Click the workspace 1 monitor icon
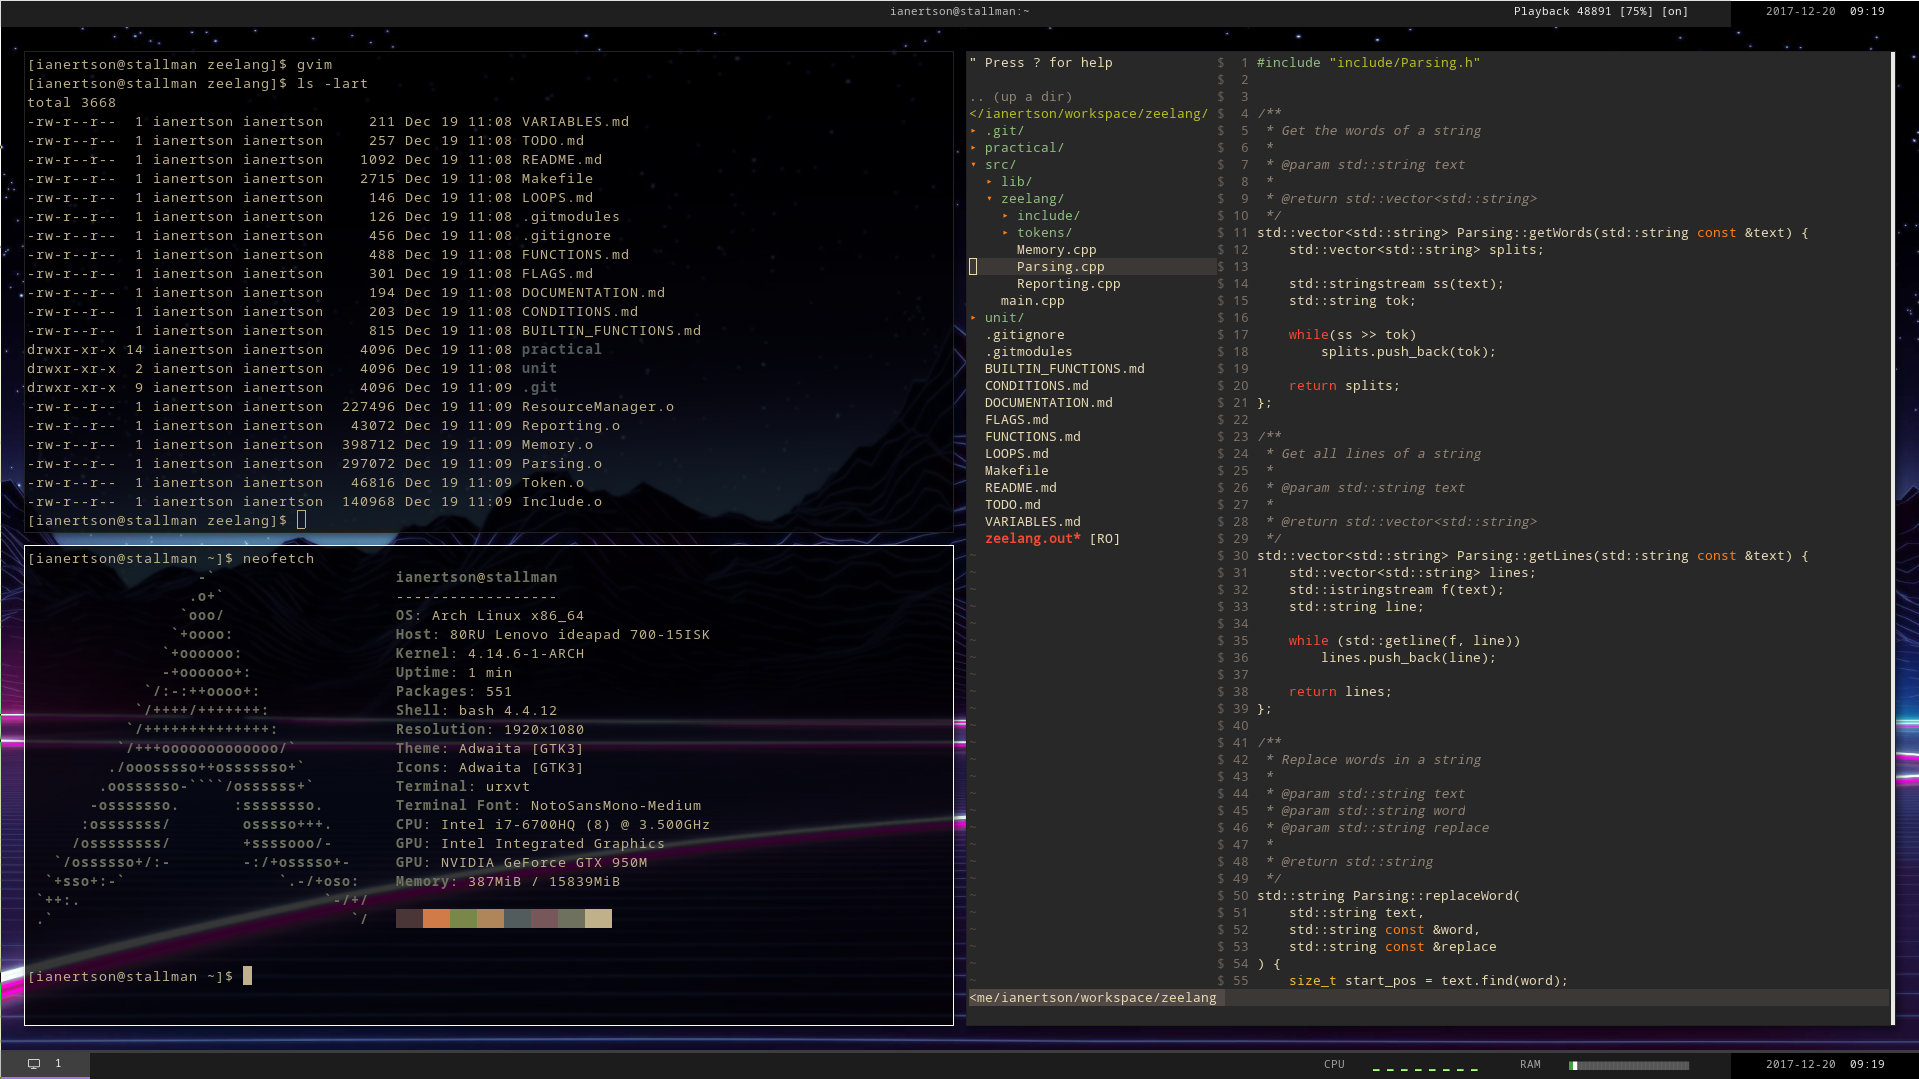Screen dimensions: 1919x1079 (34, 1064)
